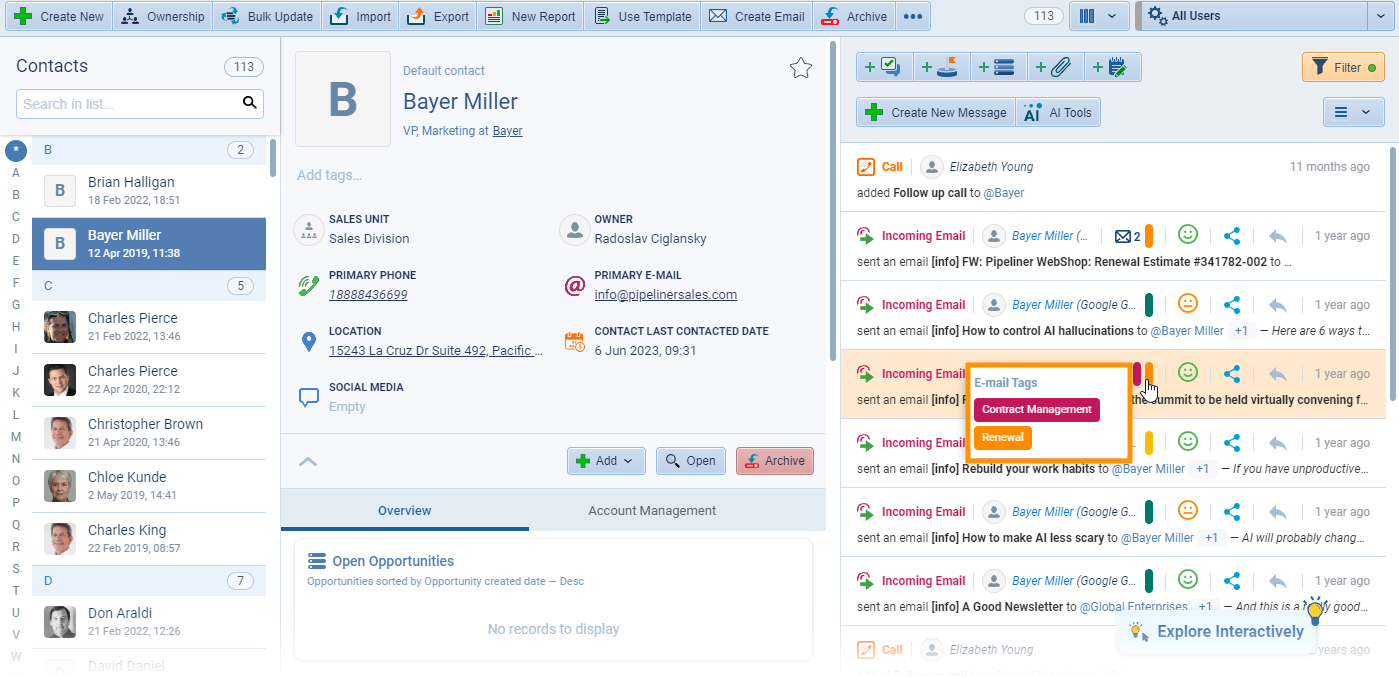Screen dimensions: 1399x677
Task: Star Bayer Miller as favorite
Action: (800, 67)
